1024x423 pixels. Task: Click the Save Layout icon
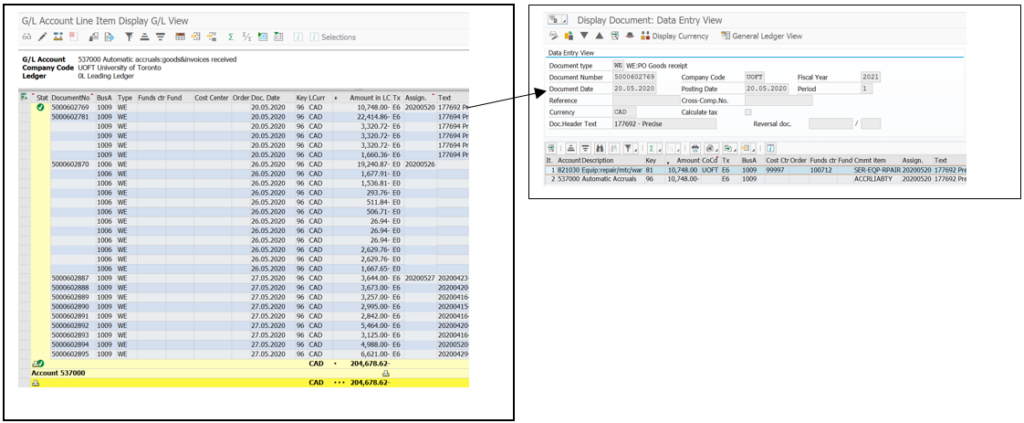point(211,37)
